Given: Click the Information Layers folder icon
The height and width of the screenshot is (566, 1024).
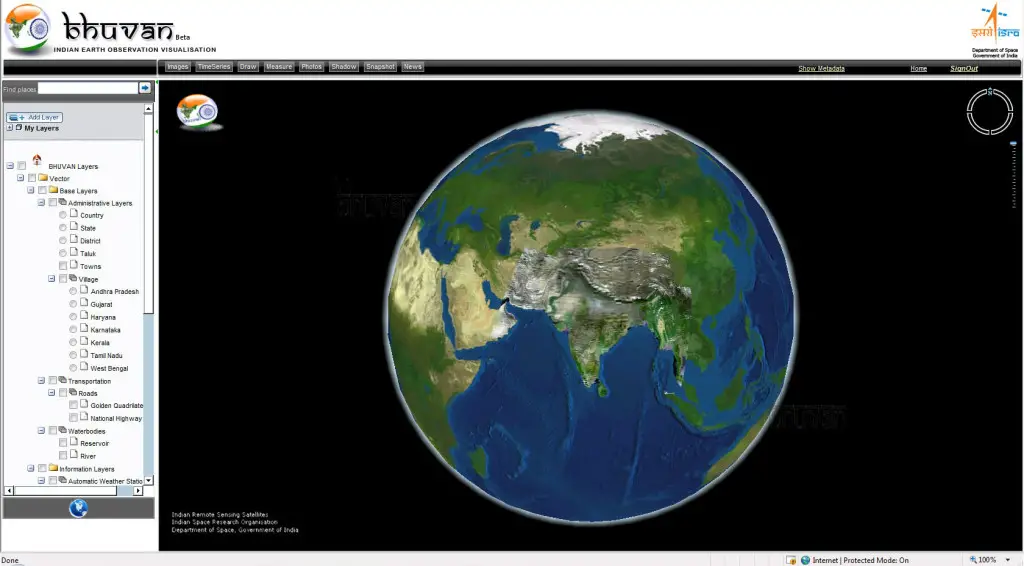Looking at the screenshot, I should point(54,468).
